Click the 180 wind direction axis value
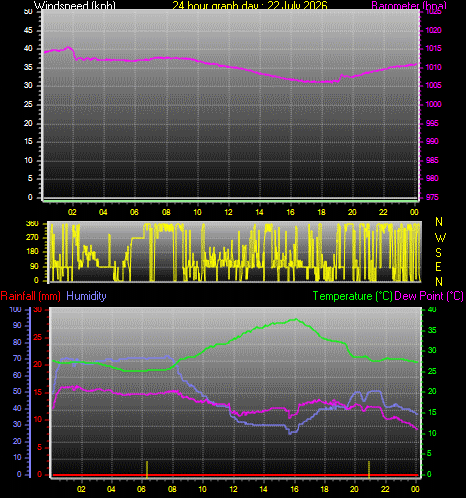This screenshot has width=466, height=498. pyautogui.click(x=32, y=252)
